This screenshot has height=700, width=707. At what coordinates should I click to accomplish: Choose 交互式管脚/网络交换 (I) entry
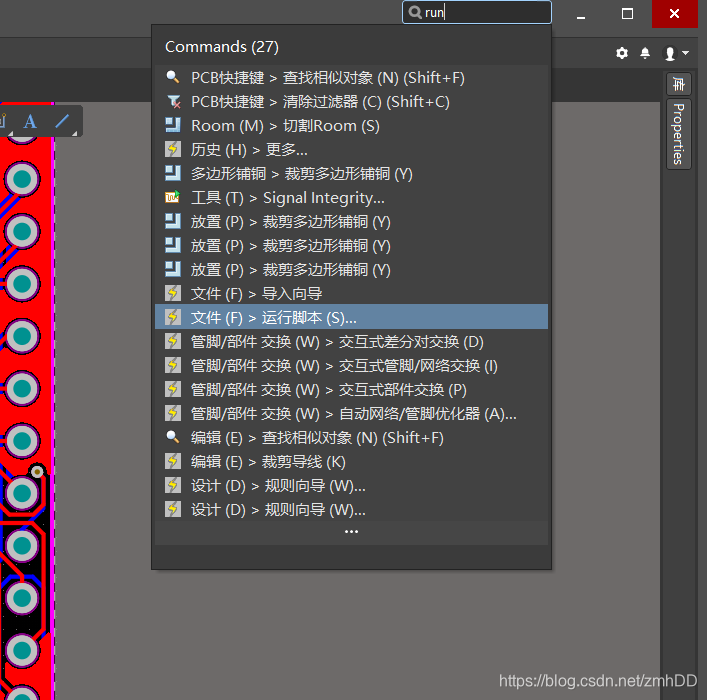pyautogui.click(x=351, y=365)
